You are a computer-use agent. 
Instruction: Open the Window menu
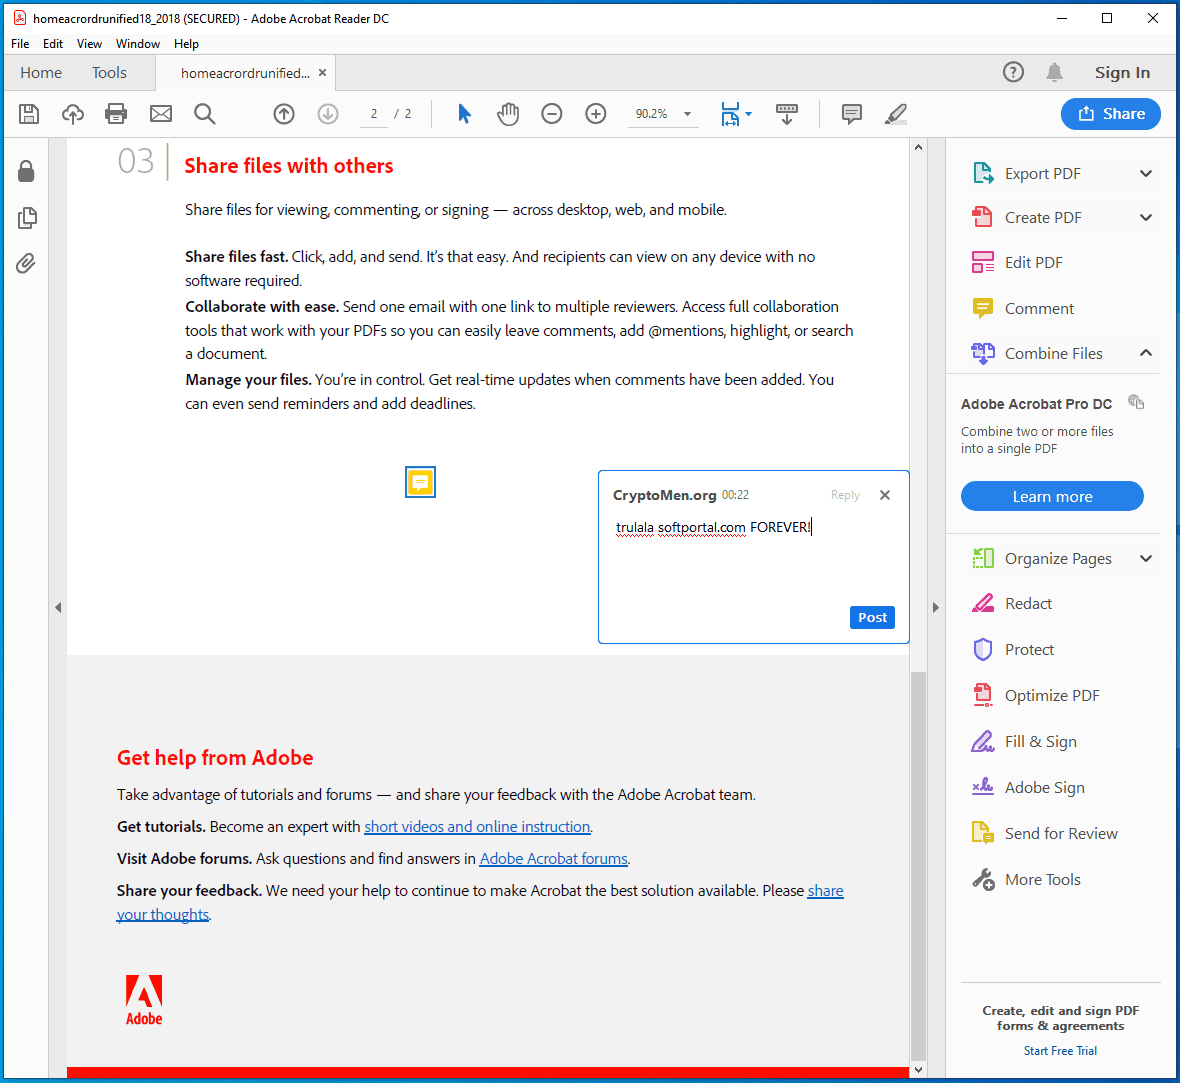[x=138, y=44]
